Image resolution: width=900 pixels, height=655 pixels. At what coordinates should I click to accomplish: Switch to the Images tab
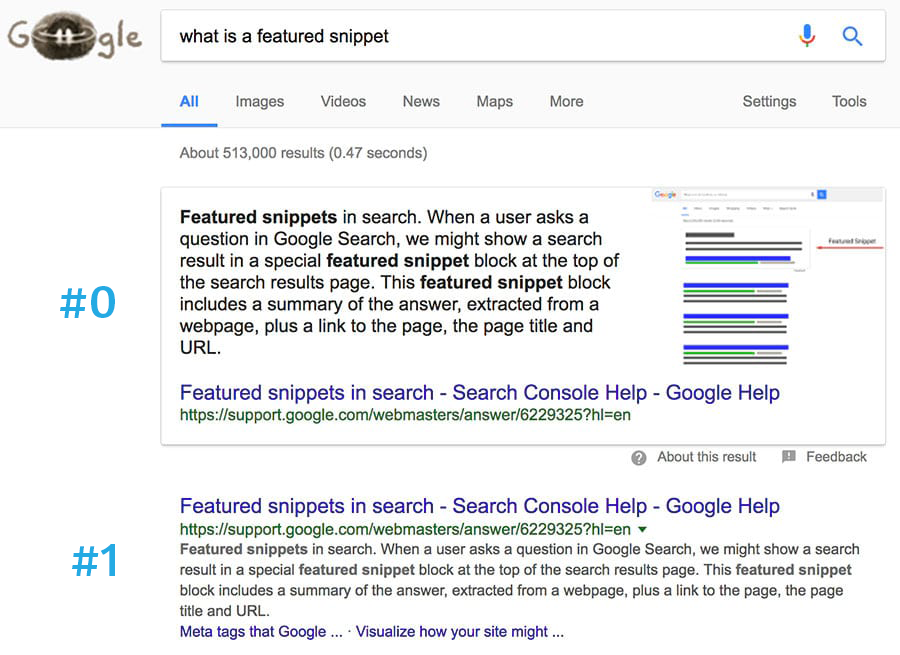(x=259, y=102)
